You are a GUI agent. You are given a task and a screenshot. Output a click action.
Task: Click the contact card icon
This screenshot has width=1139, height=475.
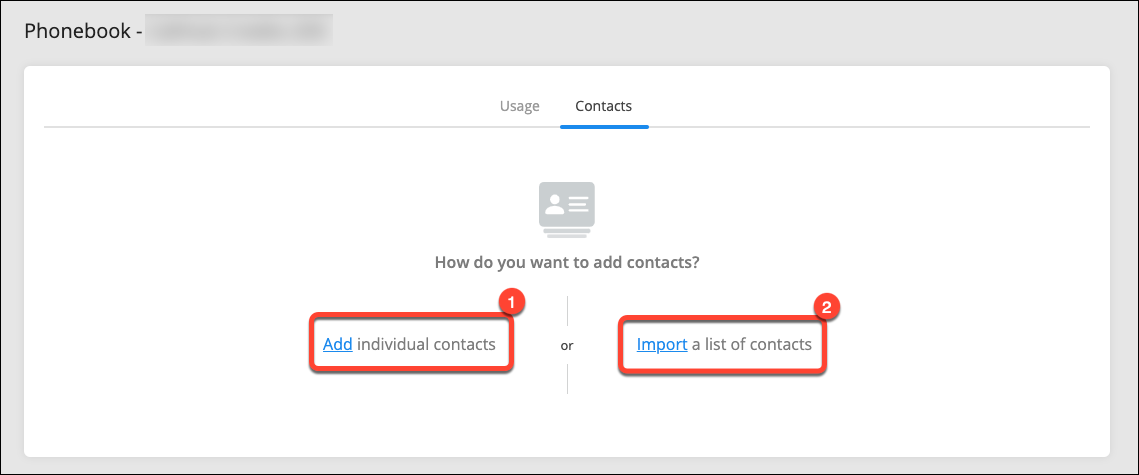[567, 210]
